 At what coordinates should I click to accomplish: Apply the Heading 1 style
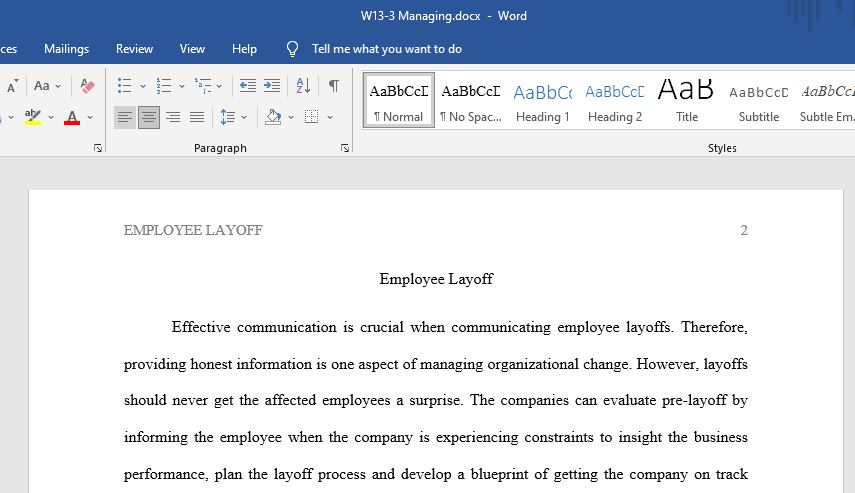[543, 100]
